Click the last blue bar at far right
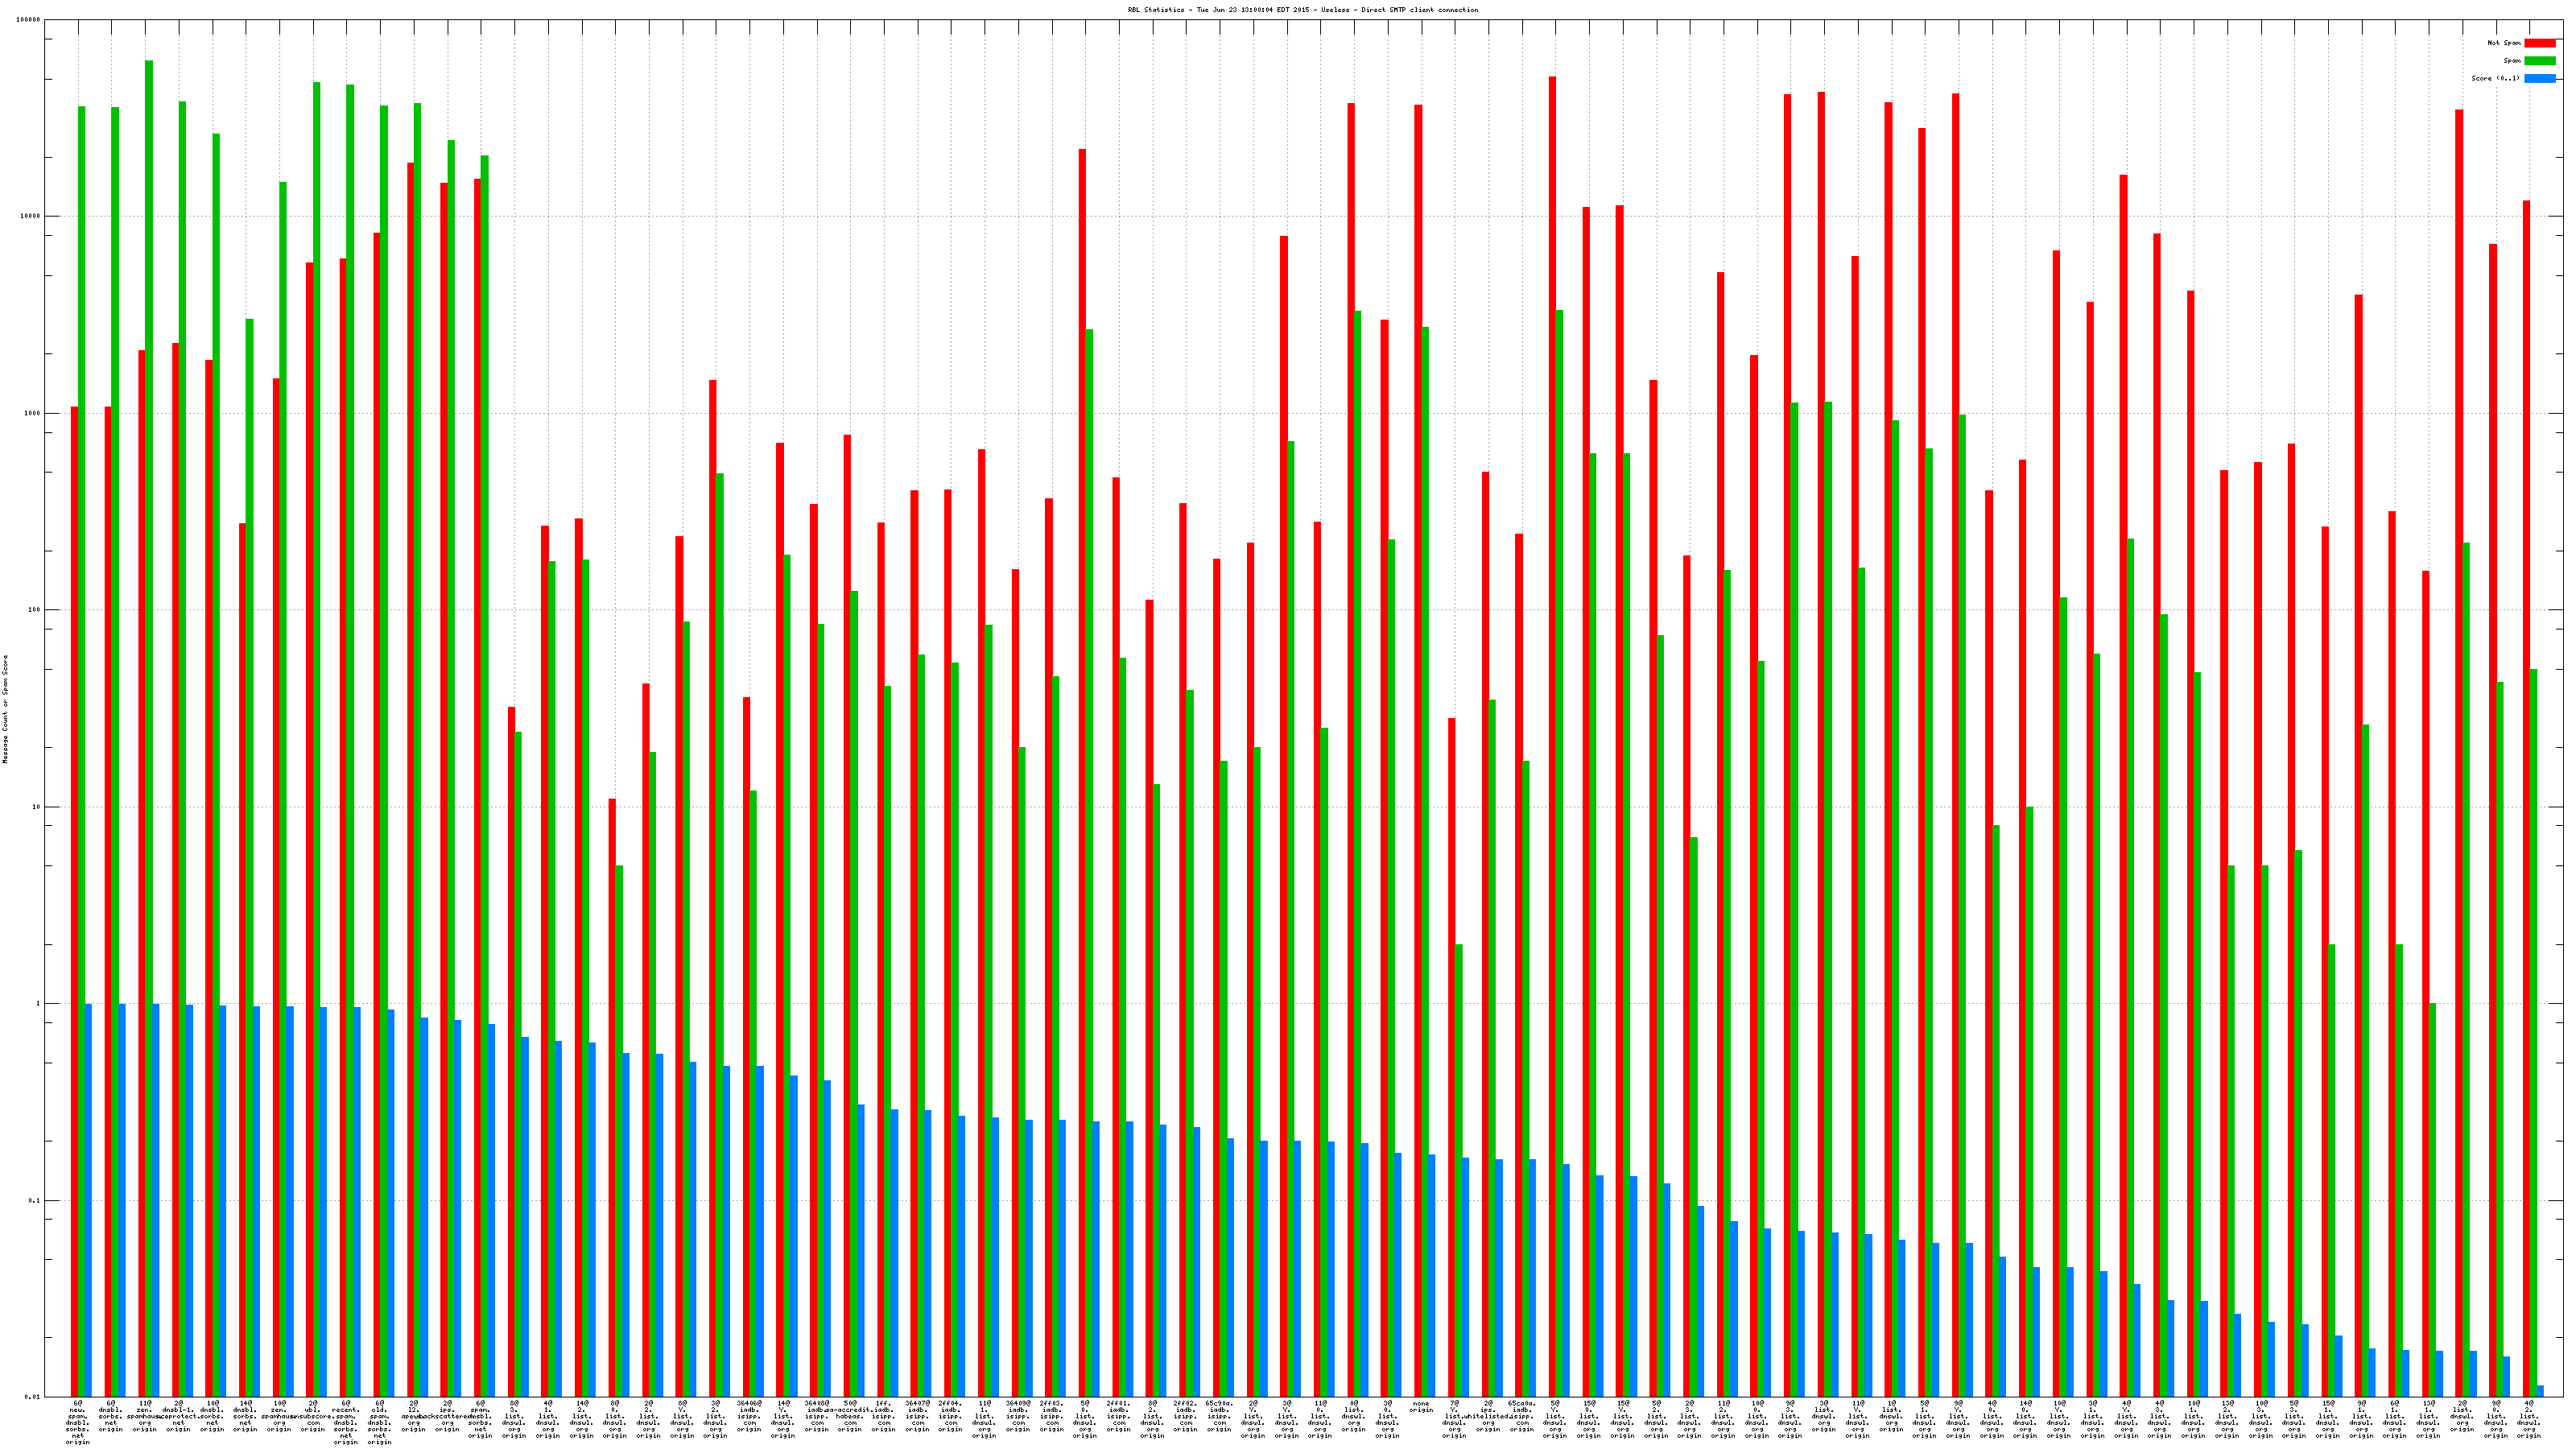Viewport: 2576px width, 1449px height. coord(2541,1391)
